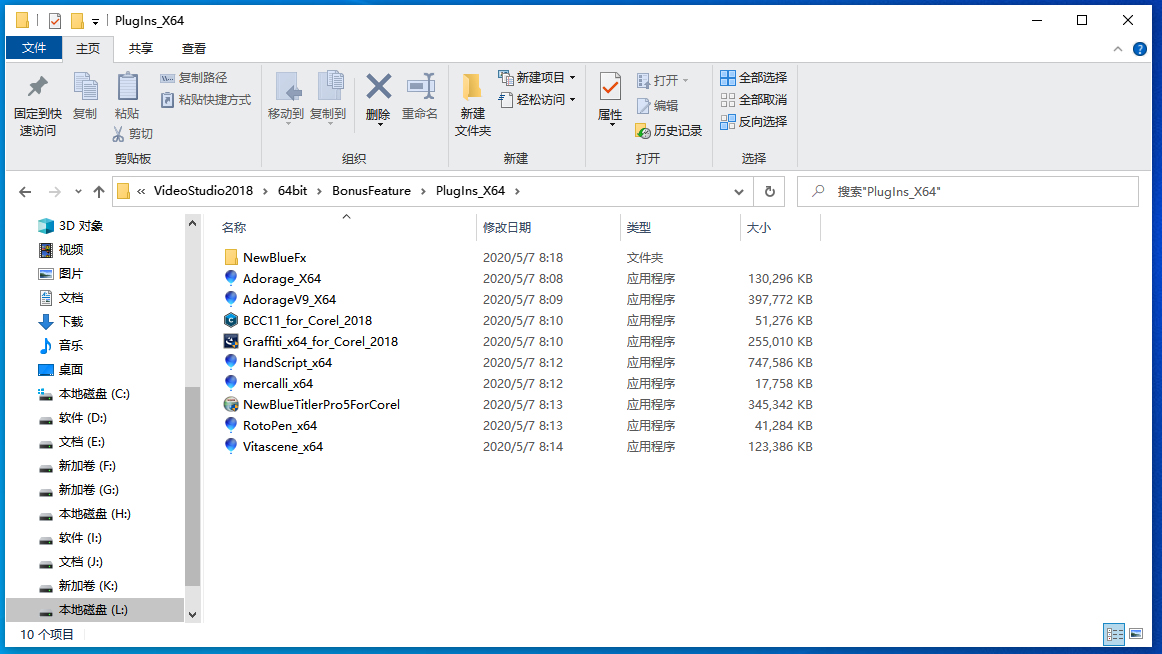This screenshot has width=1162, height=654.
Task: Sort by the 名称 column header
Action: click(x=233, y=228)
